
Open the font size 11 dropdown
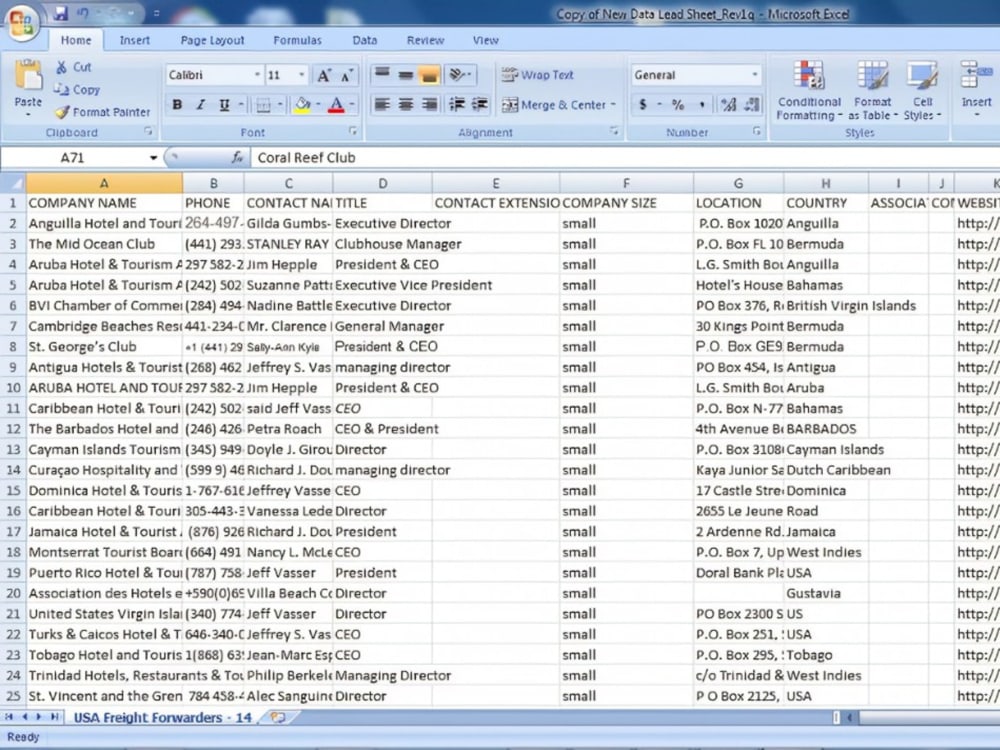pos(302,75)
